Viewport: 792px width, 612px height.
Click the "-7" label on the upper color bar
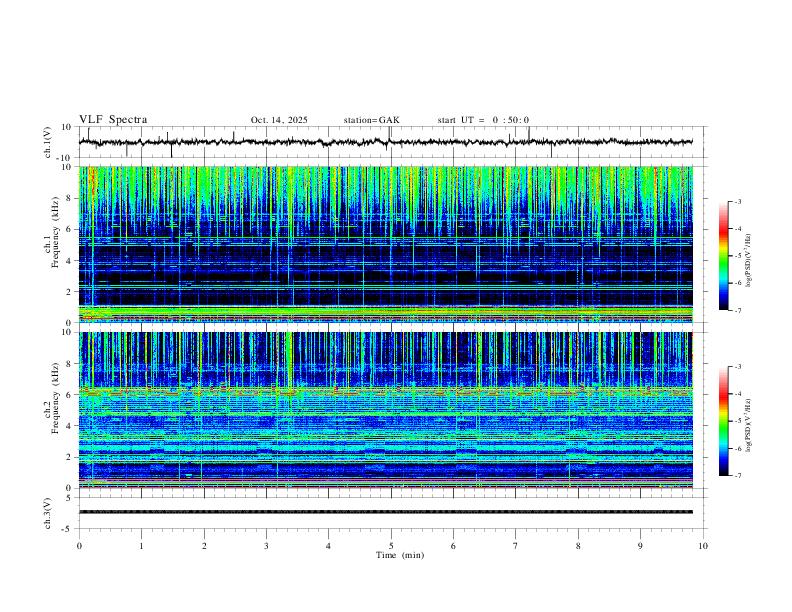pyautogui.click(x=737, y=310)
